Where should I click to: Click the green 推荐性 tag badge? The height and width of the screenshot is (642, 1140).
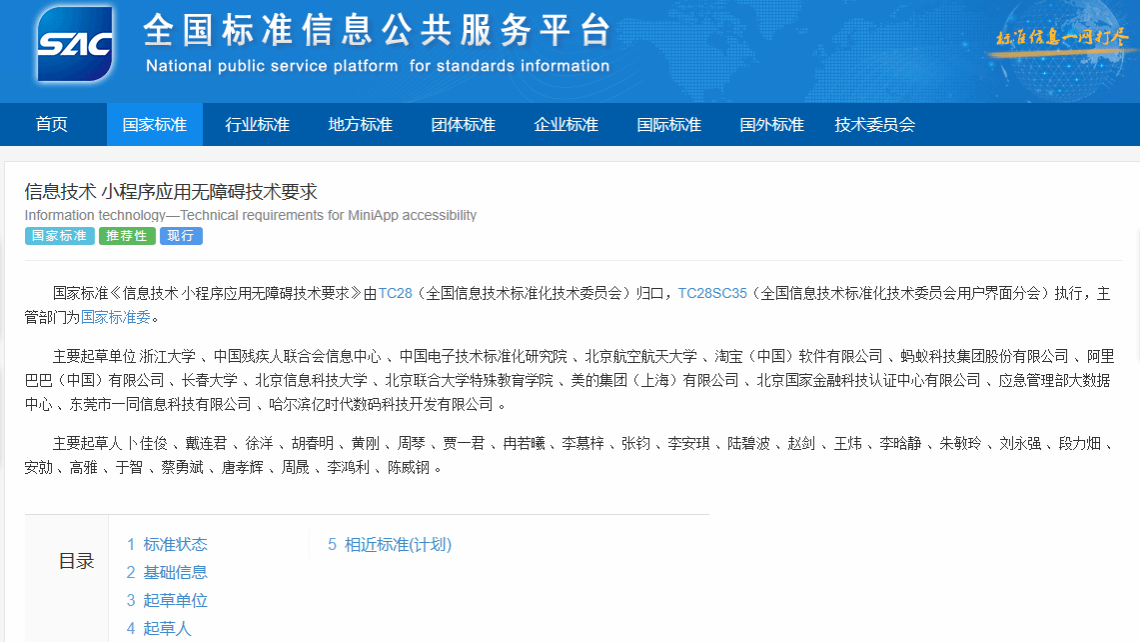[126, 236]
